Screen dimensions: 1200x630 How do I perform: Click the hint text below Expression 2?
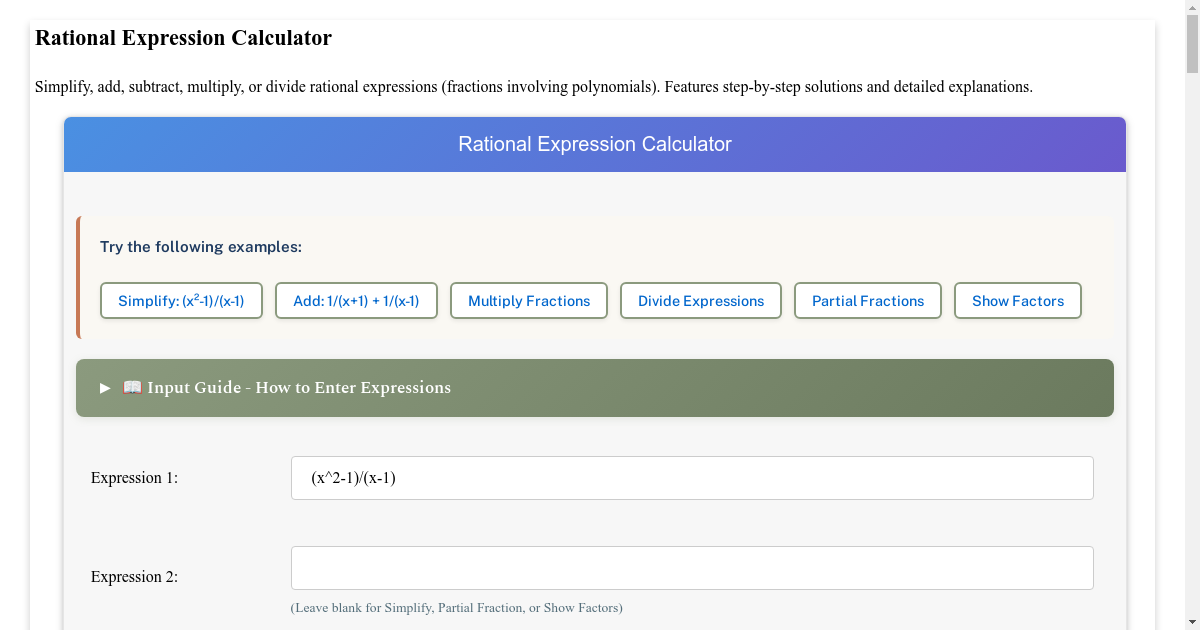pyautogui.click(x=456, y=607)
